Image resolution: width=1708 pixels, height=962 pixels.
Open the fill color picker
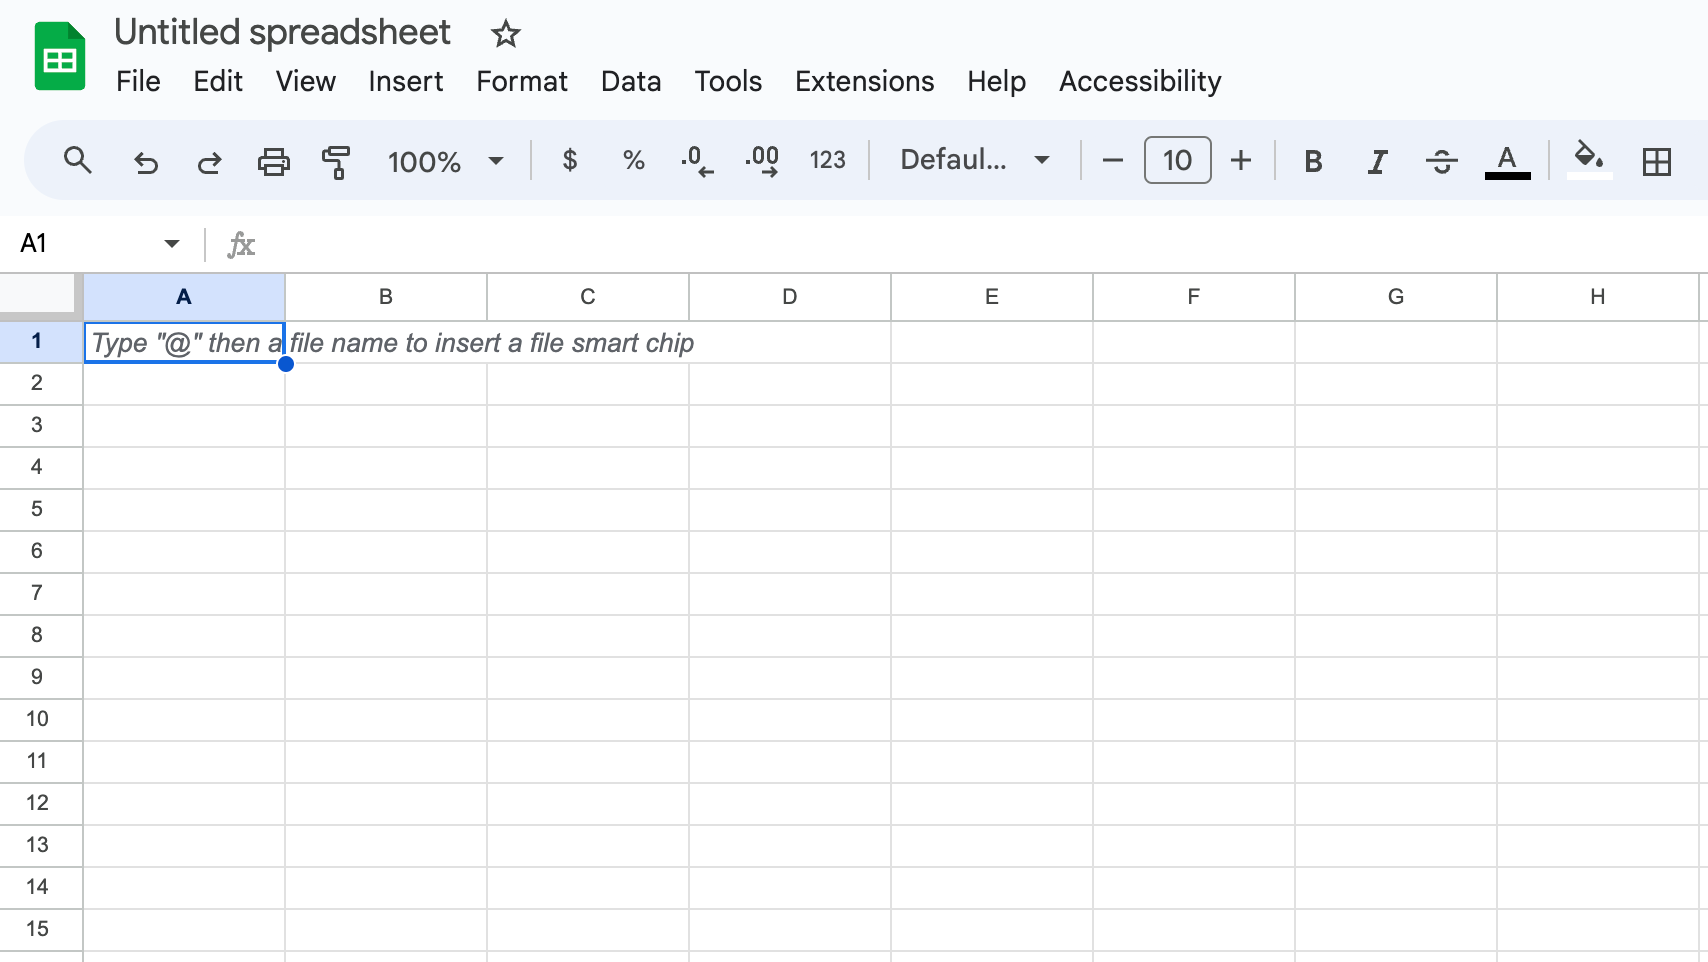coord(1589,159)
